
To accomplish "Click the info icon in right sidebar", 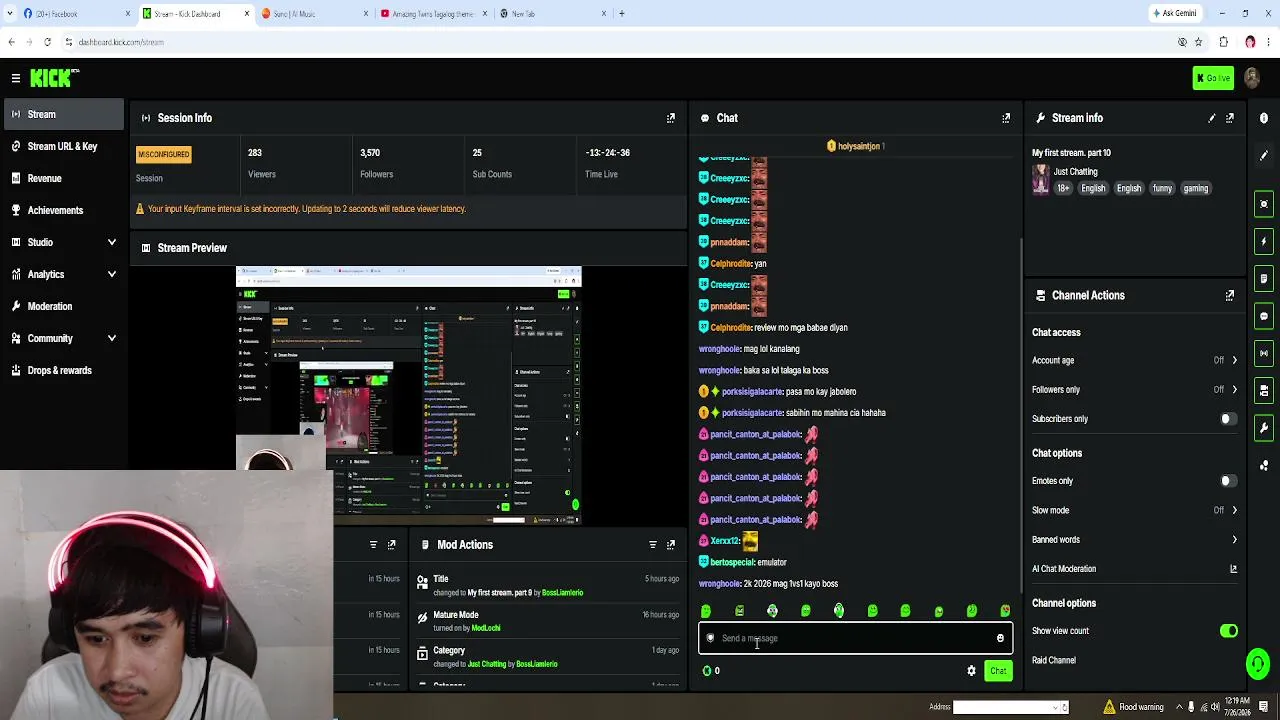I will pos(1264,118).
